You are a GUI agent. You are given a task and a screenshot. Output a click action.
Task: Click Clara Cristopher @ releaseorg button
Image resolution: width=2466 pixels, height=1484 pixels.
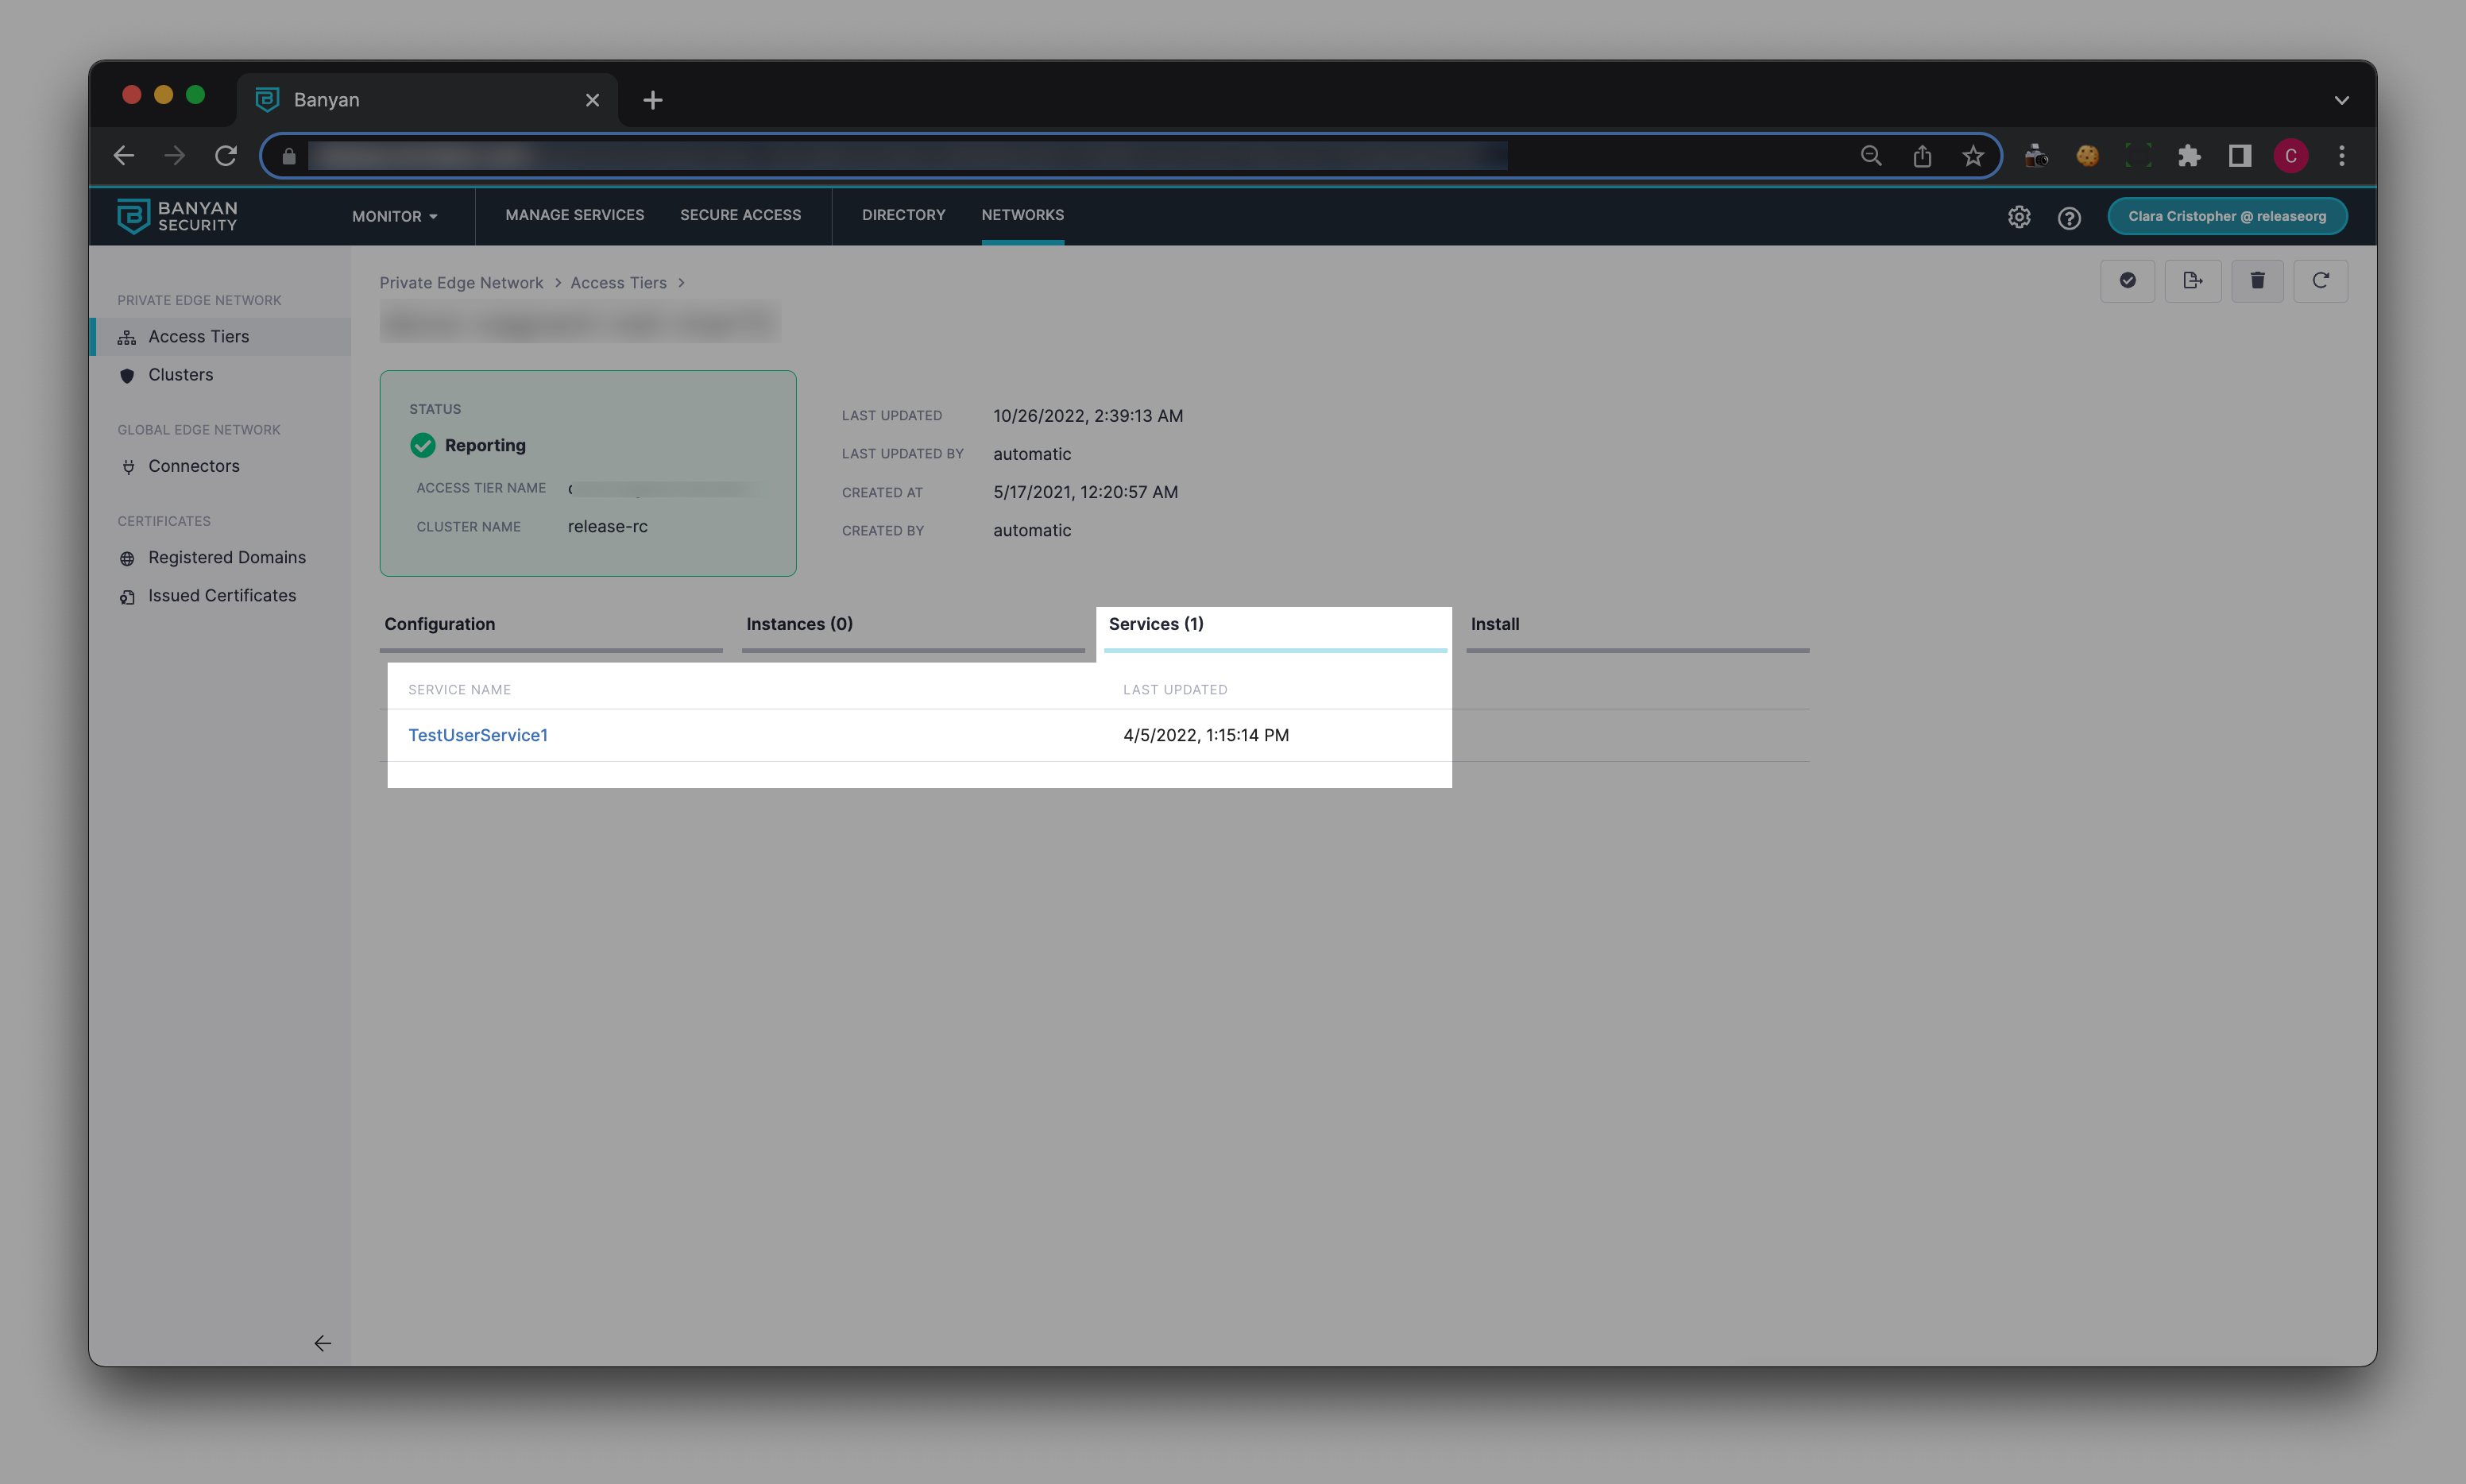[x=2226, y=216]
